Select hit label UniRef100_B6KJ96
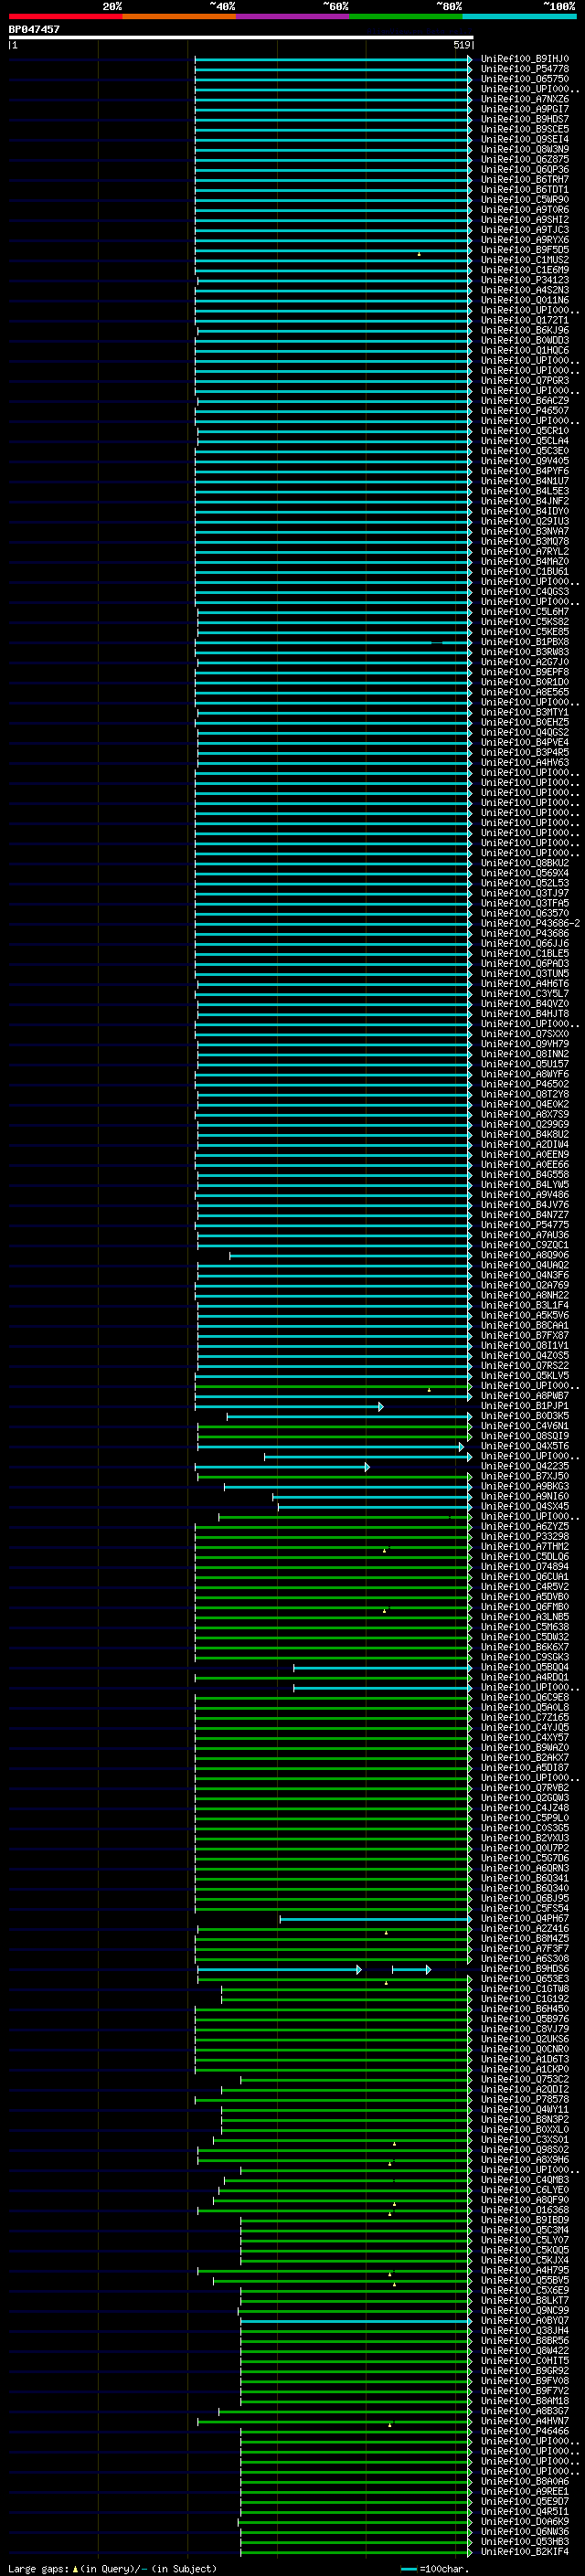This screenshot has width=585, height=2576. tap(524, 330)
